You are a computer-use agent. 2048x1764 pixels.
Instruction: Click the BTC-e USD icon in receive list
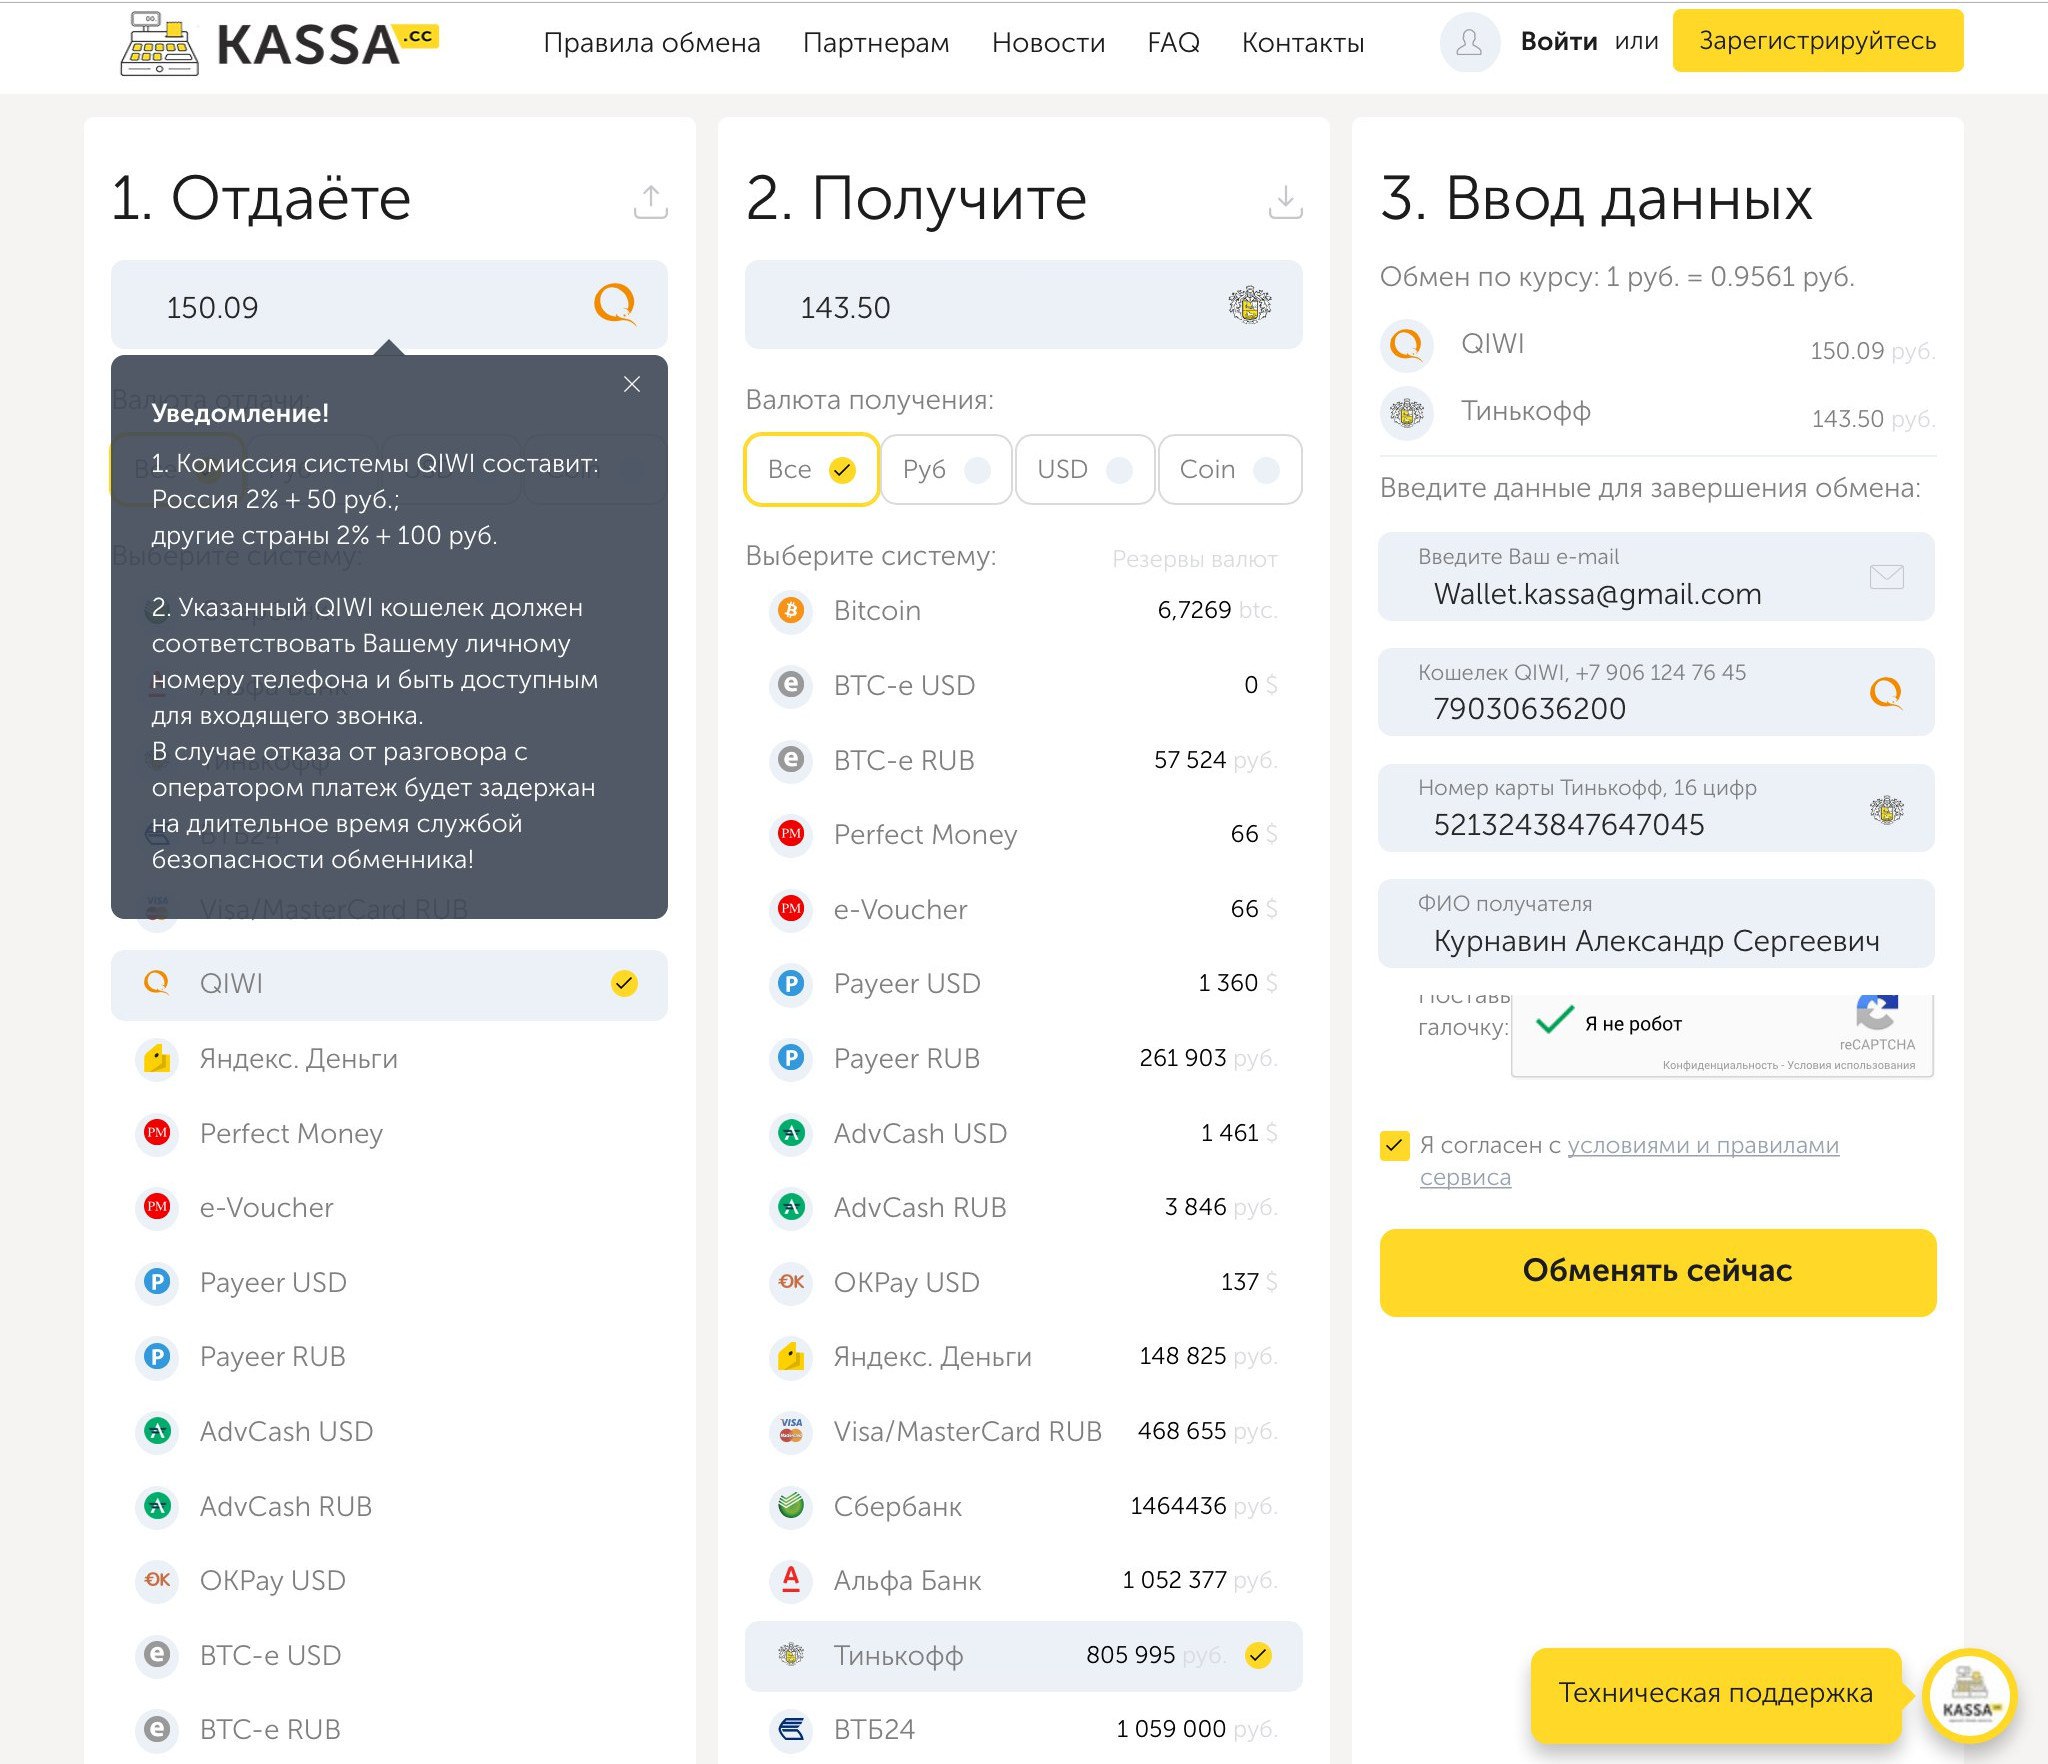click(791, 685)
